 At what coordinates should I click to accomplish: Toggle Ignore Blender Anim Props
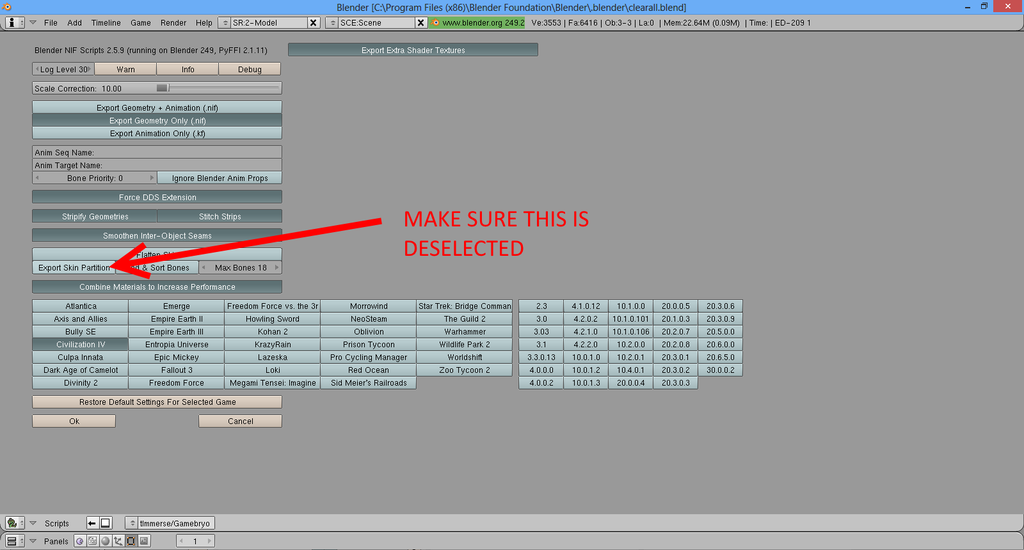pos(219,178)
